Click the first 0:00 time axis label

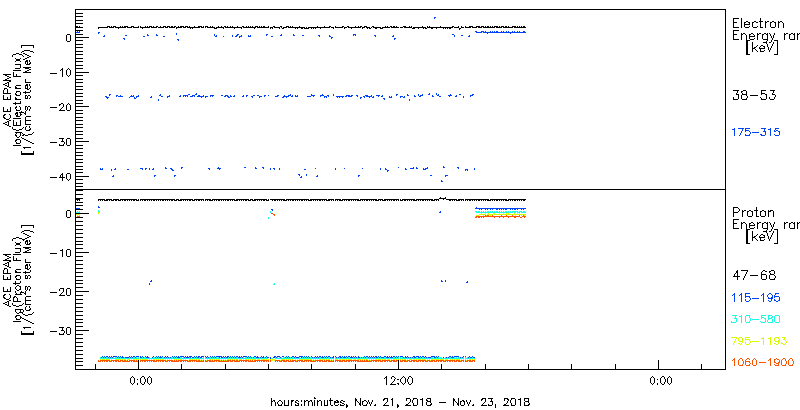pyautogui.click(x=139, y=380)
